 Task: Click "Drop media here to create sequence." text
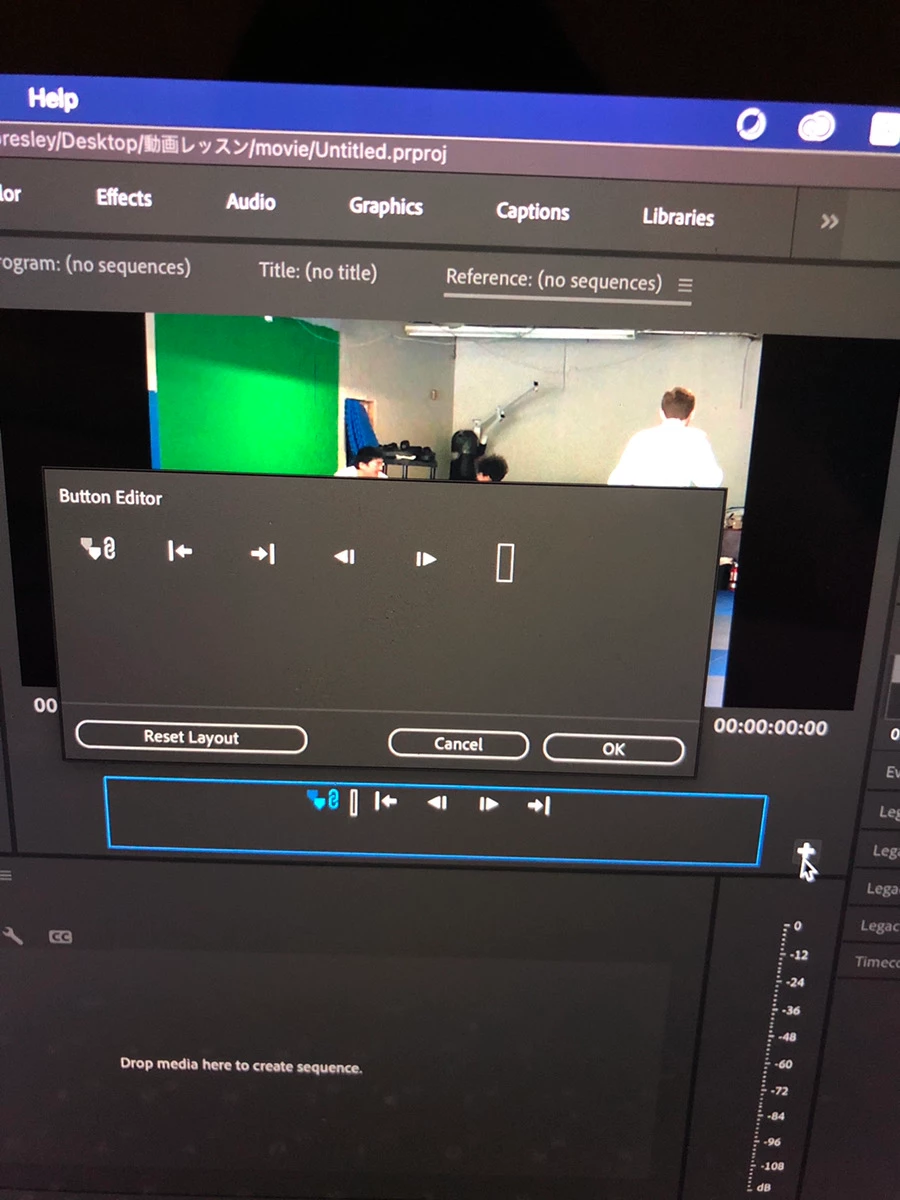coord(241,1066)
